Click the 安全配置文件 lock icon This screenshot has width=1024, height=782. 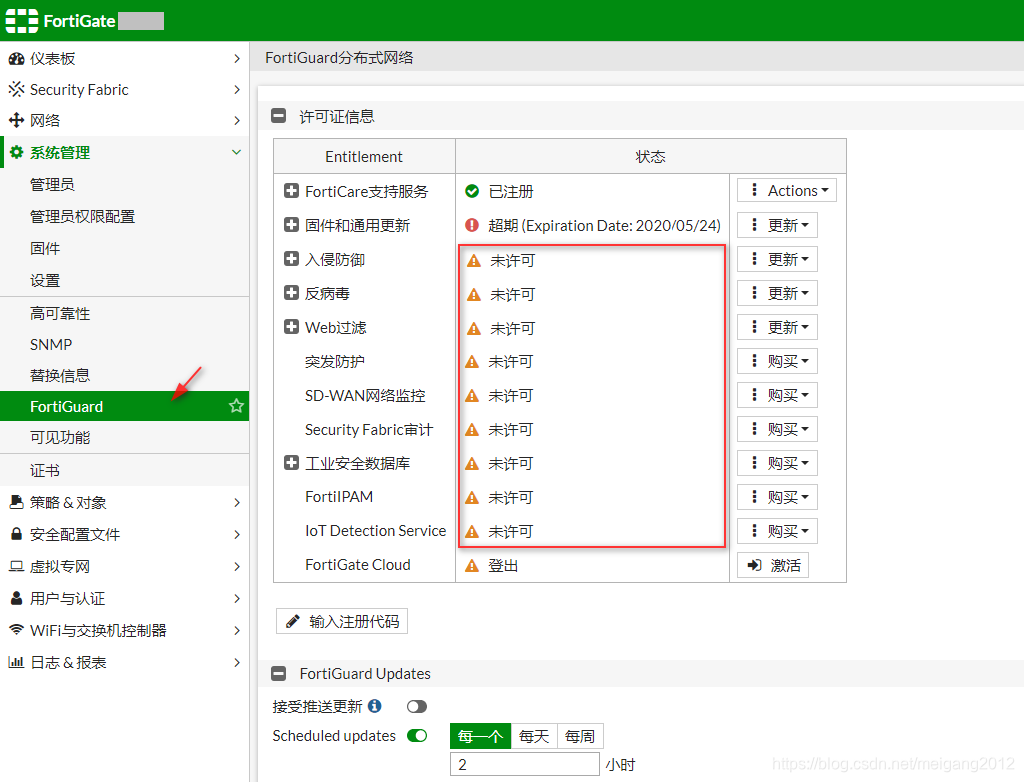coord(16,534)
